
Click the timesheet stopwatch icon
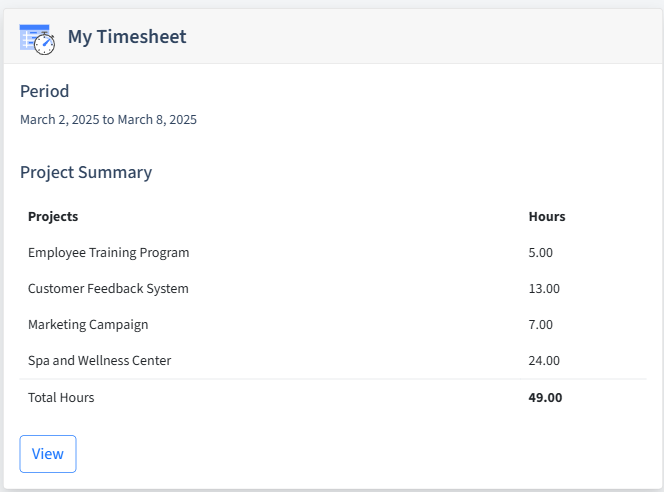click(x=37, y=39)
